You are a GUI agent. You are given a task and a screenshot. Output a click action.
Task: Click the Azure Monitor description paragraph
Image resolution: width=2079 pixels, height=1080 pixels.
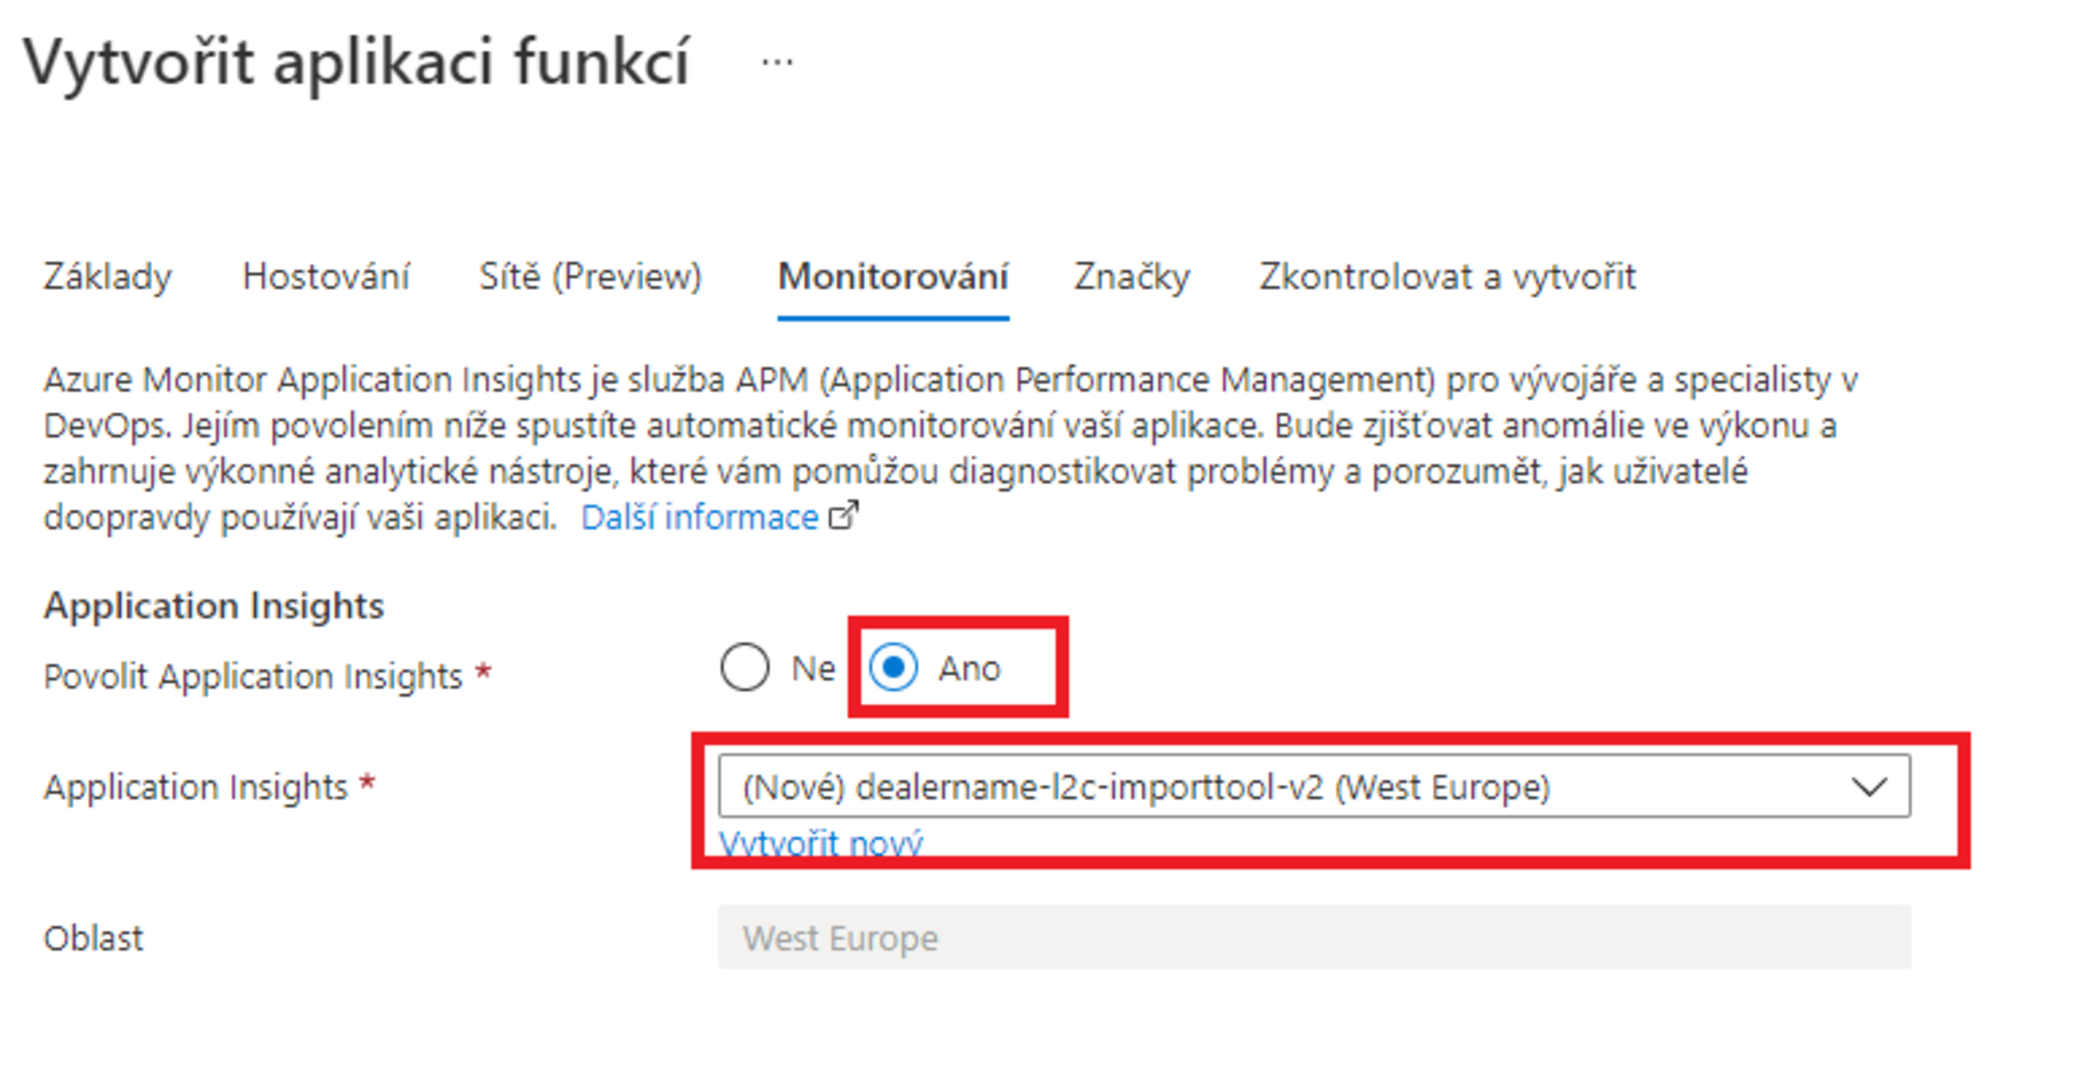[940, 448]
